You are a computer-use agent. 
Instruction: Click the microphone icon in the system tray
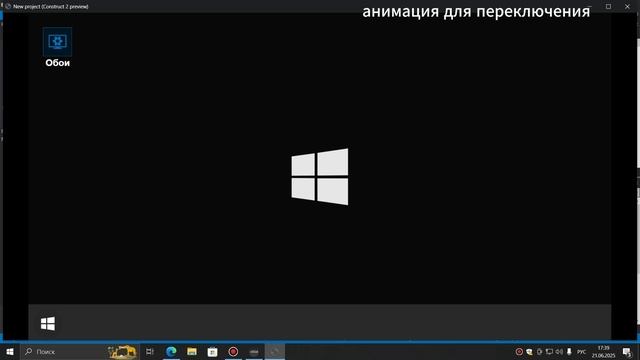click(569, 351)
